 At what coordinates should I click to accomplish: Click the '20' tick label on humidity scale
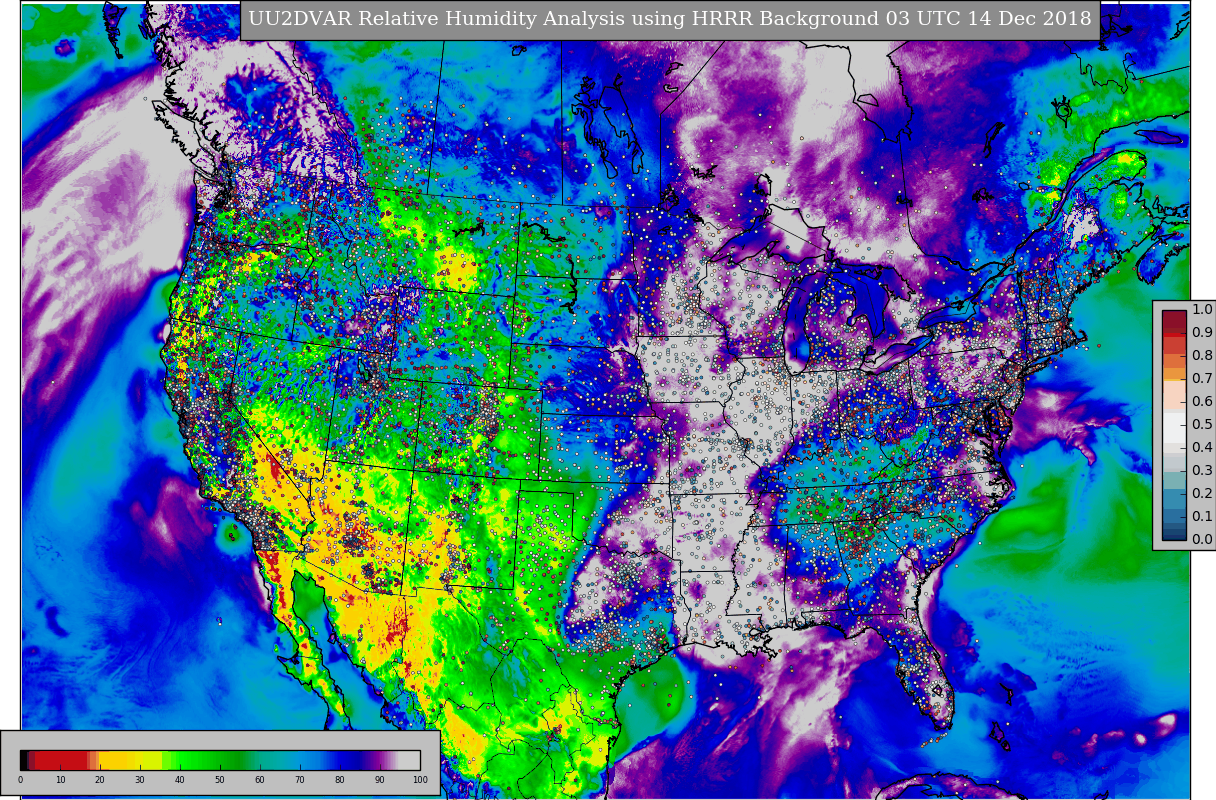tap(100, 780)
